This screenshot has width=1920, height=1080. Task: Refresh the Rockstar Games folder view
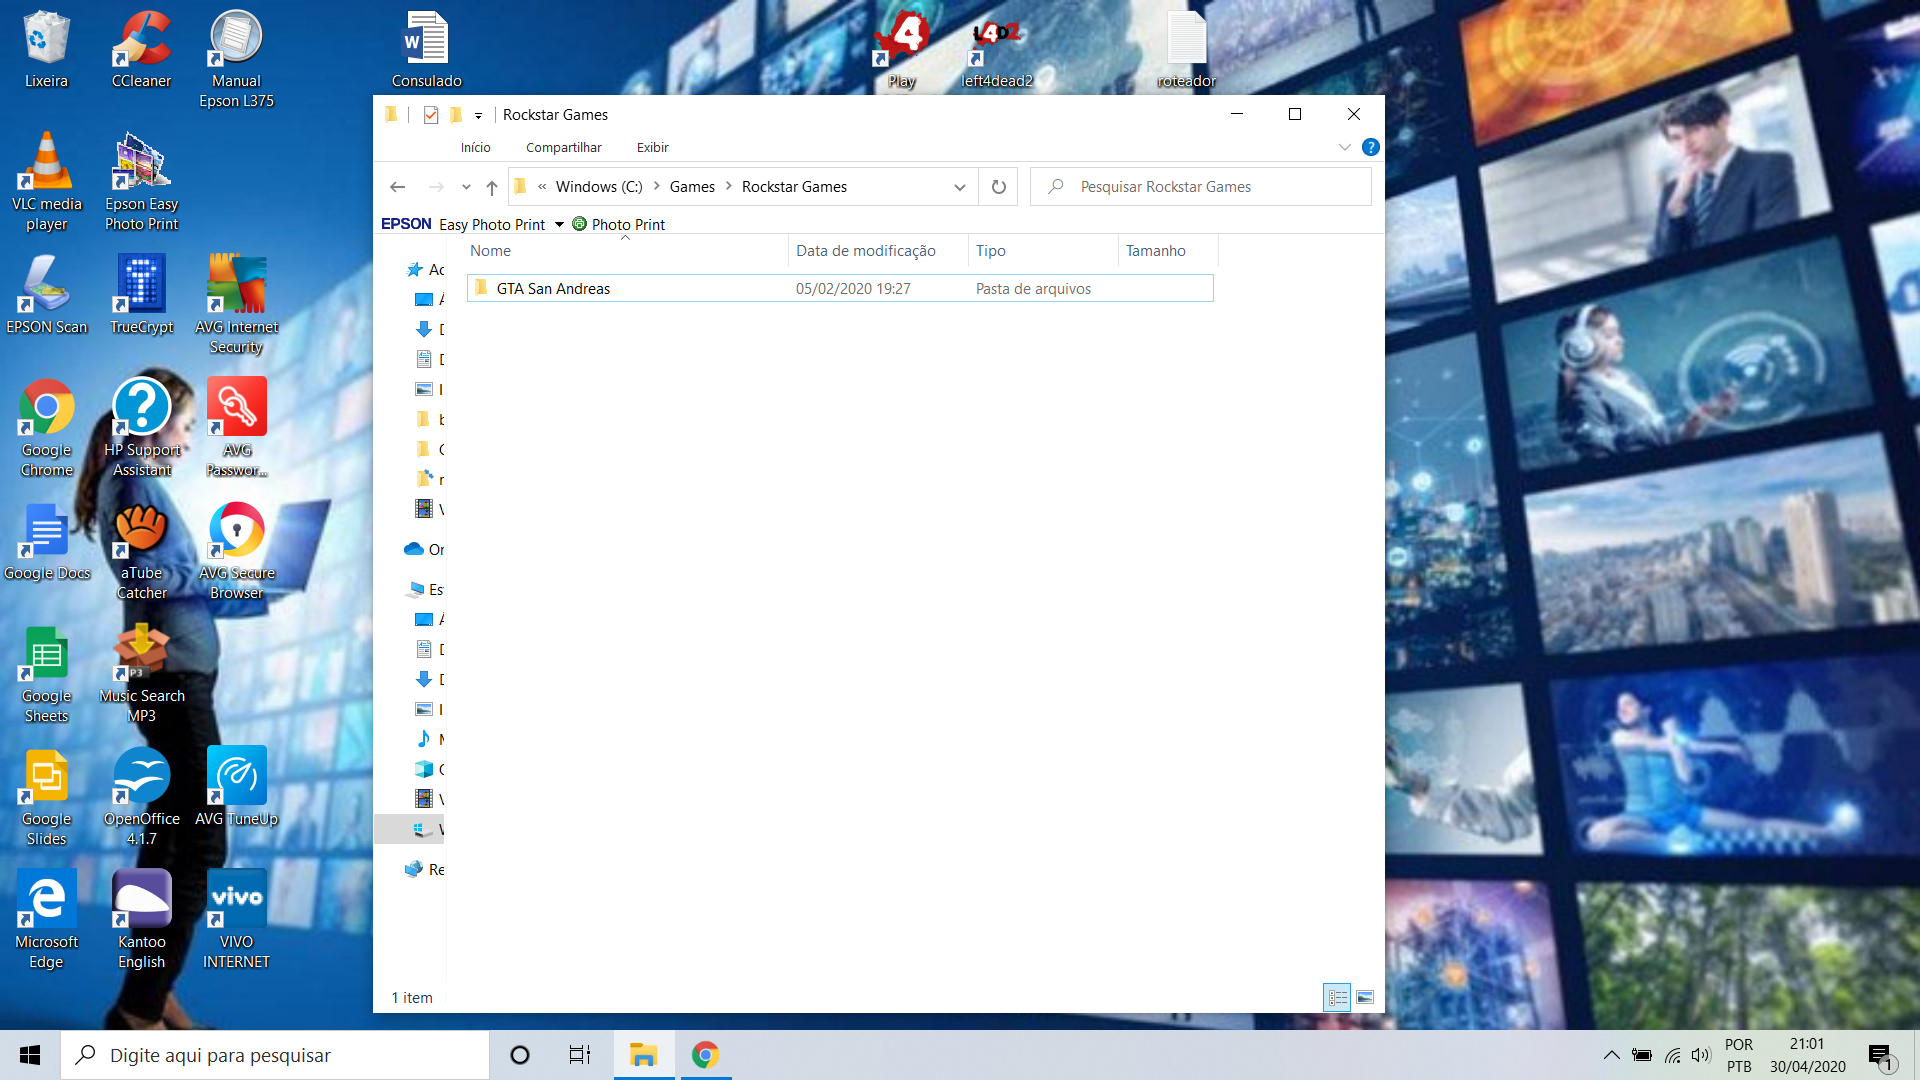tap(998, 187)
